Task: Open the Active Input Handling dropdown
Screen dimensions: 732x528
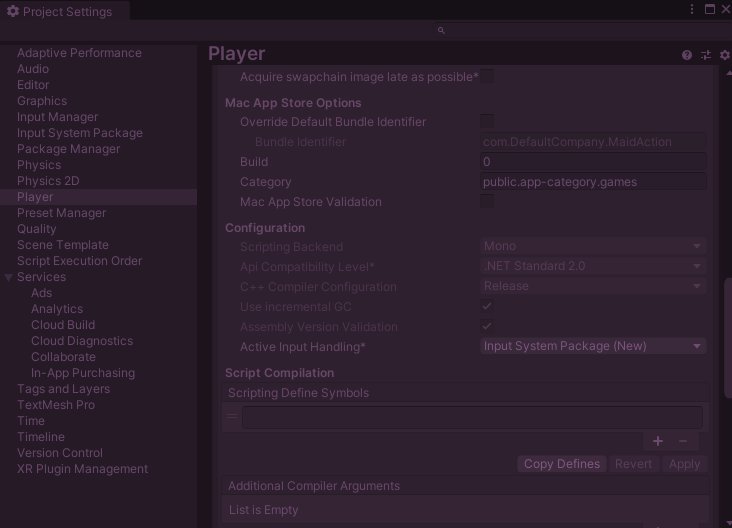Action: point(593,347)
